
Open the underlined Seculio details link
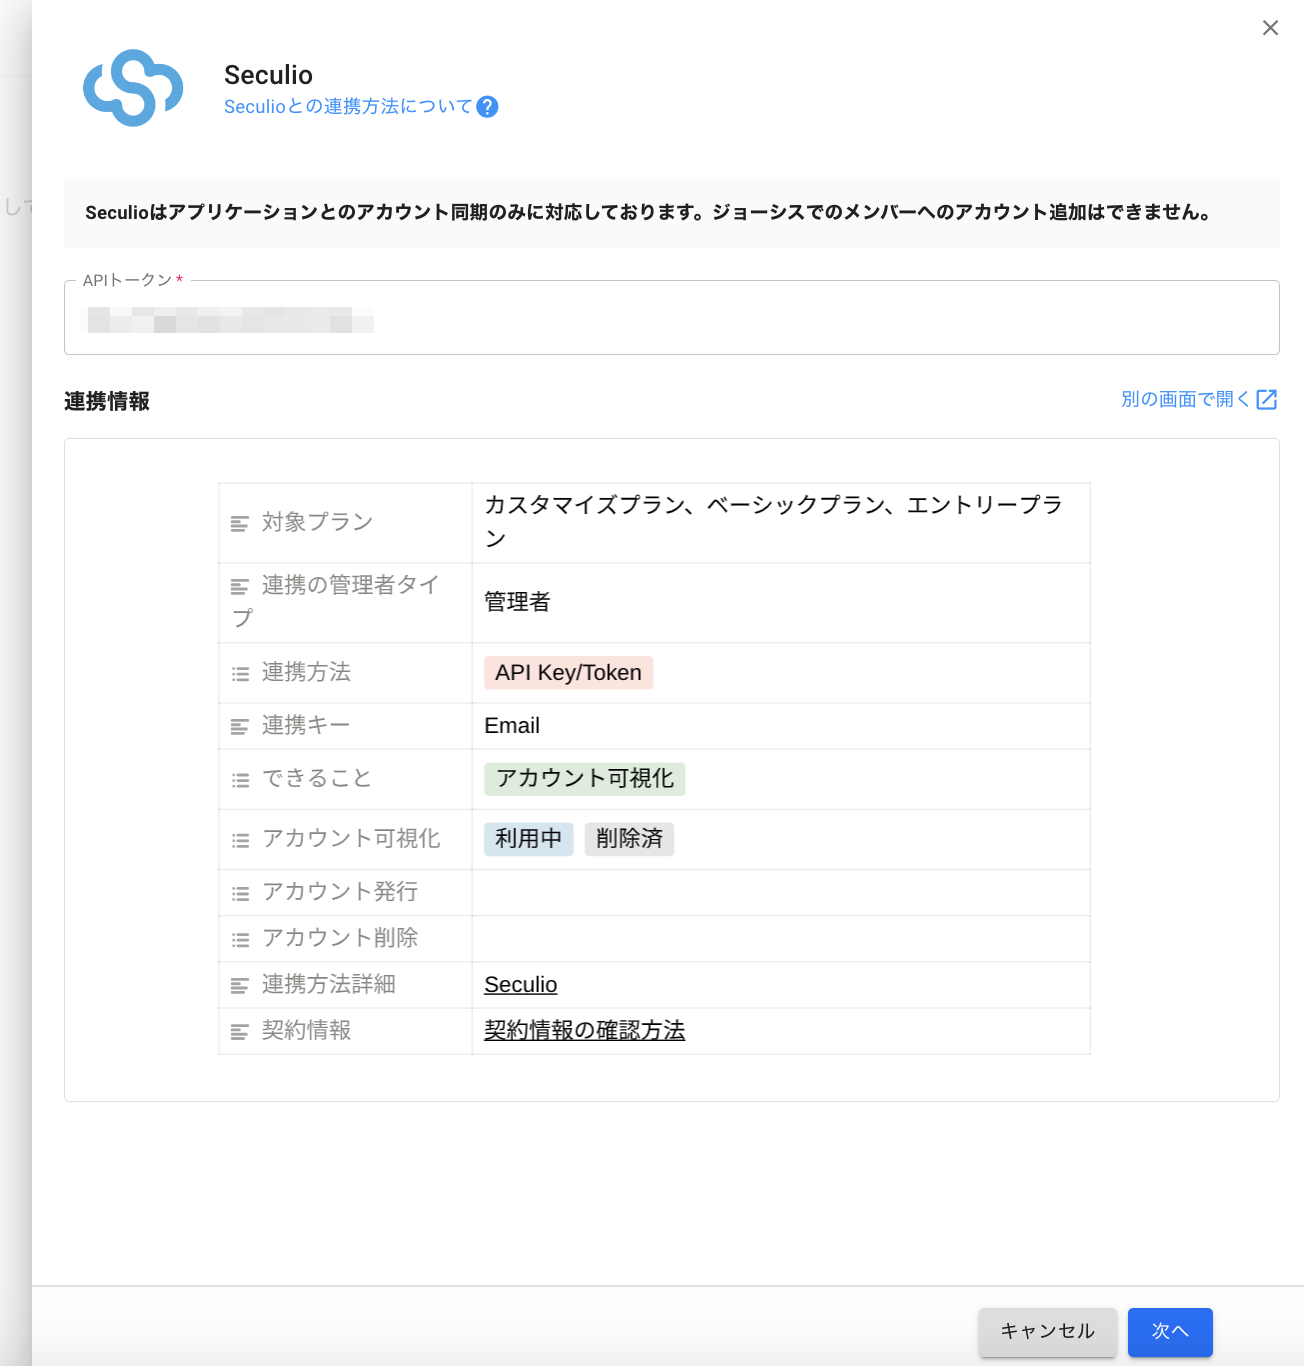(x=520, y=985)
